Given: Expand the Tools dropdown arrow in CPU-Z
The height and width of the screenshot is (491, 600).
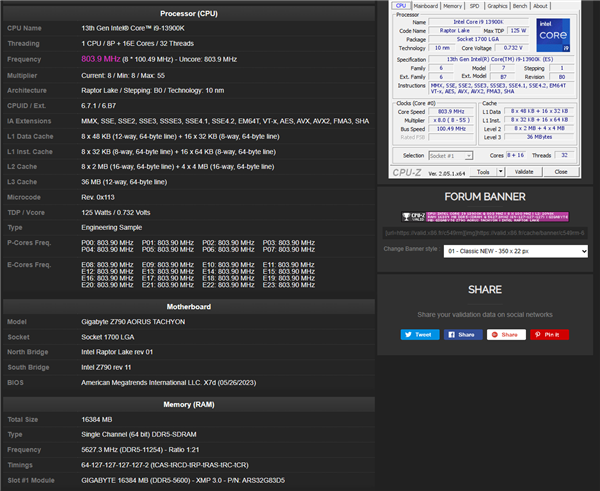Looking at the screenshot, I should tap(501, 172).
